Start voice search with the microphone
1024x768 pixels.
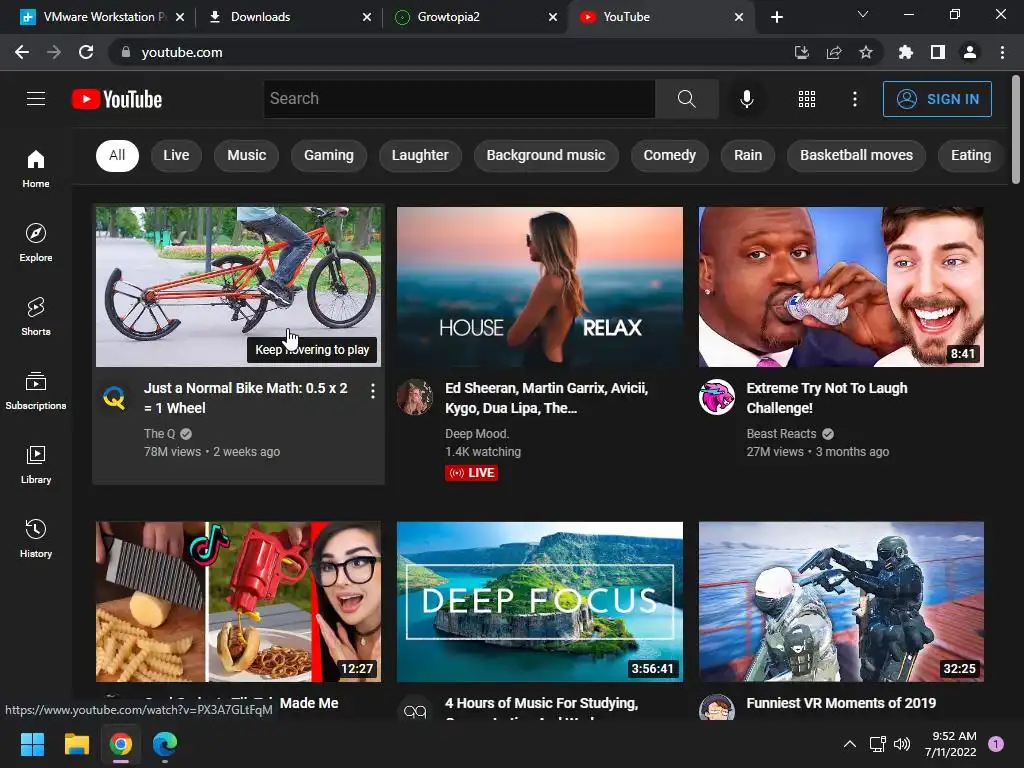click(746, 99)
